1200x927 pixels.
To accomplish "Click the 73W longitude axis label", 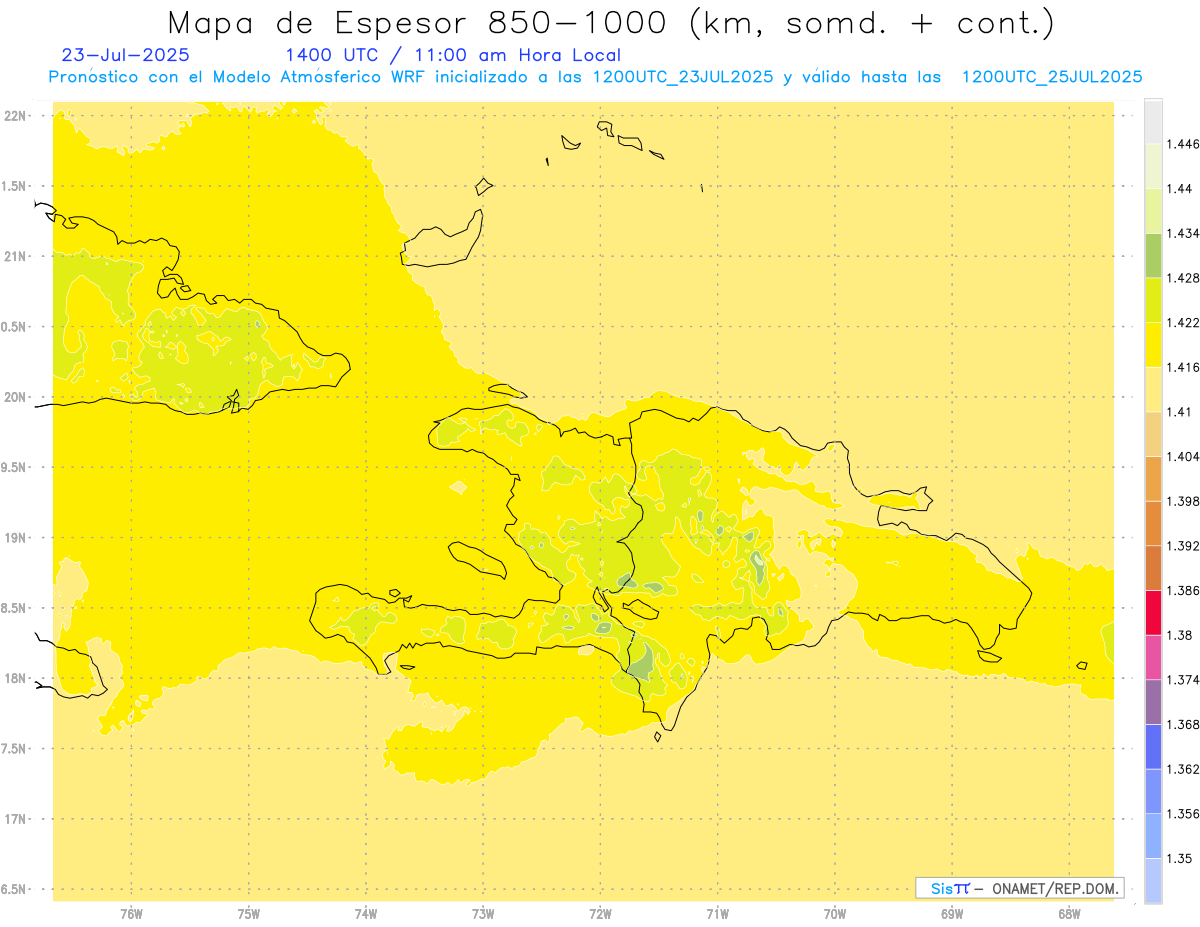I will (483, 913).
